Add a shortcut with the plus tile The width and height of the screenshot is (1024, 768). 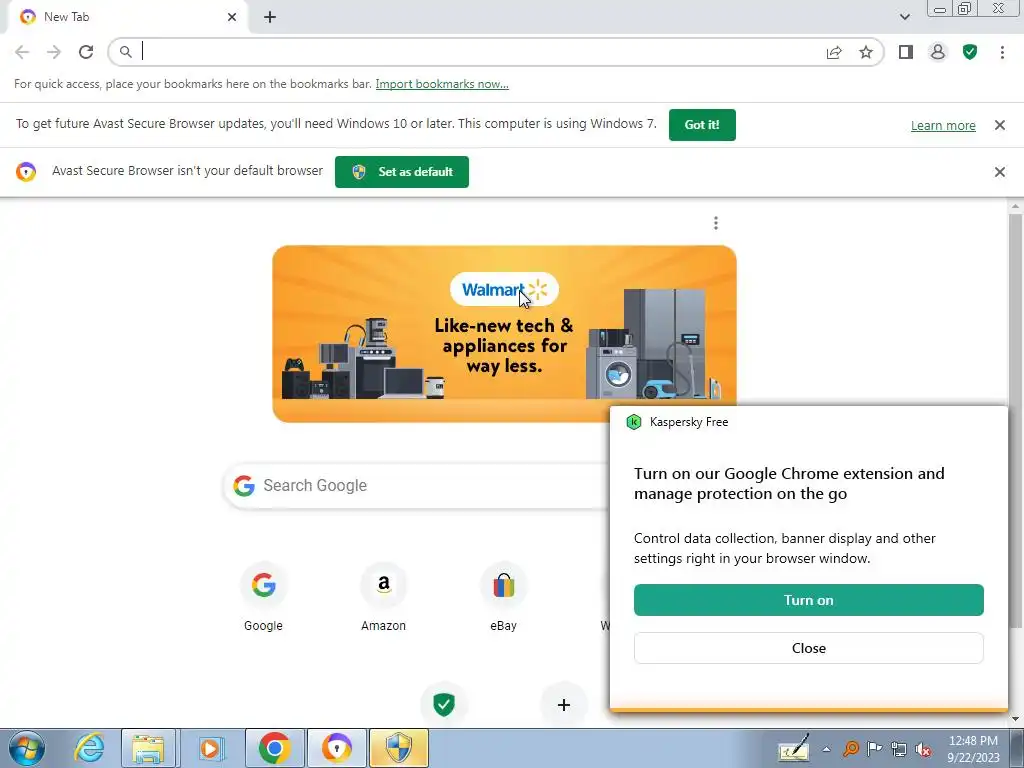564,705
